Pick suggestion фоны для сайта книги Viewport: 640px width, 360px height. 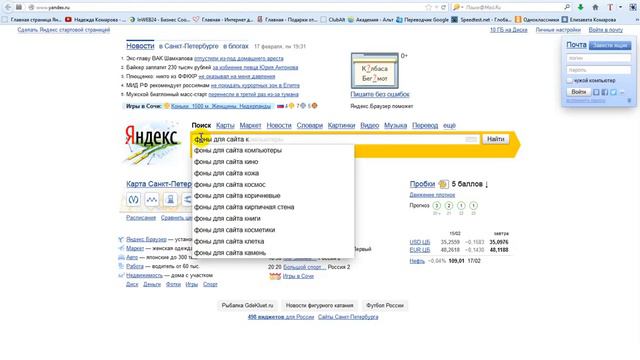(x=273, y=219)
